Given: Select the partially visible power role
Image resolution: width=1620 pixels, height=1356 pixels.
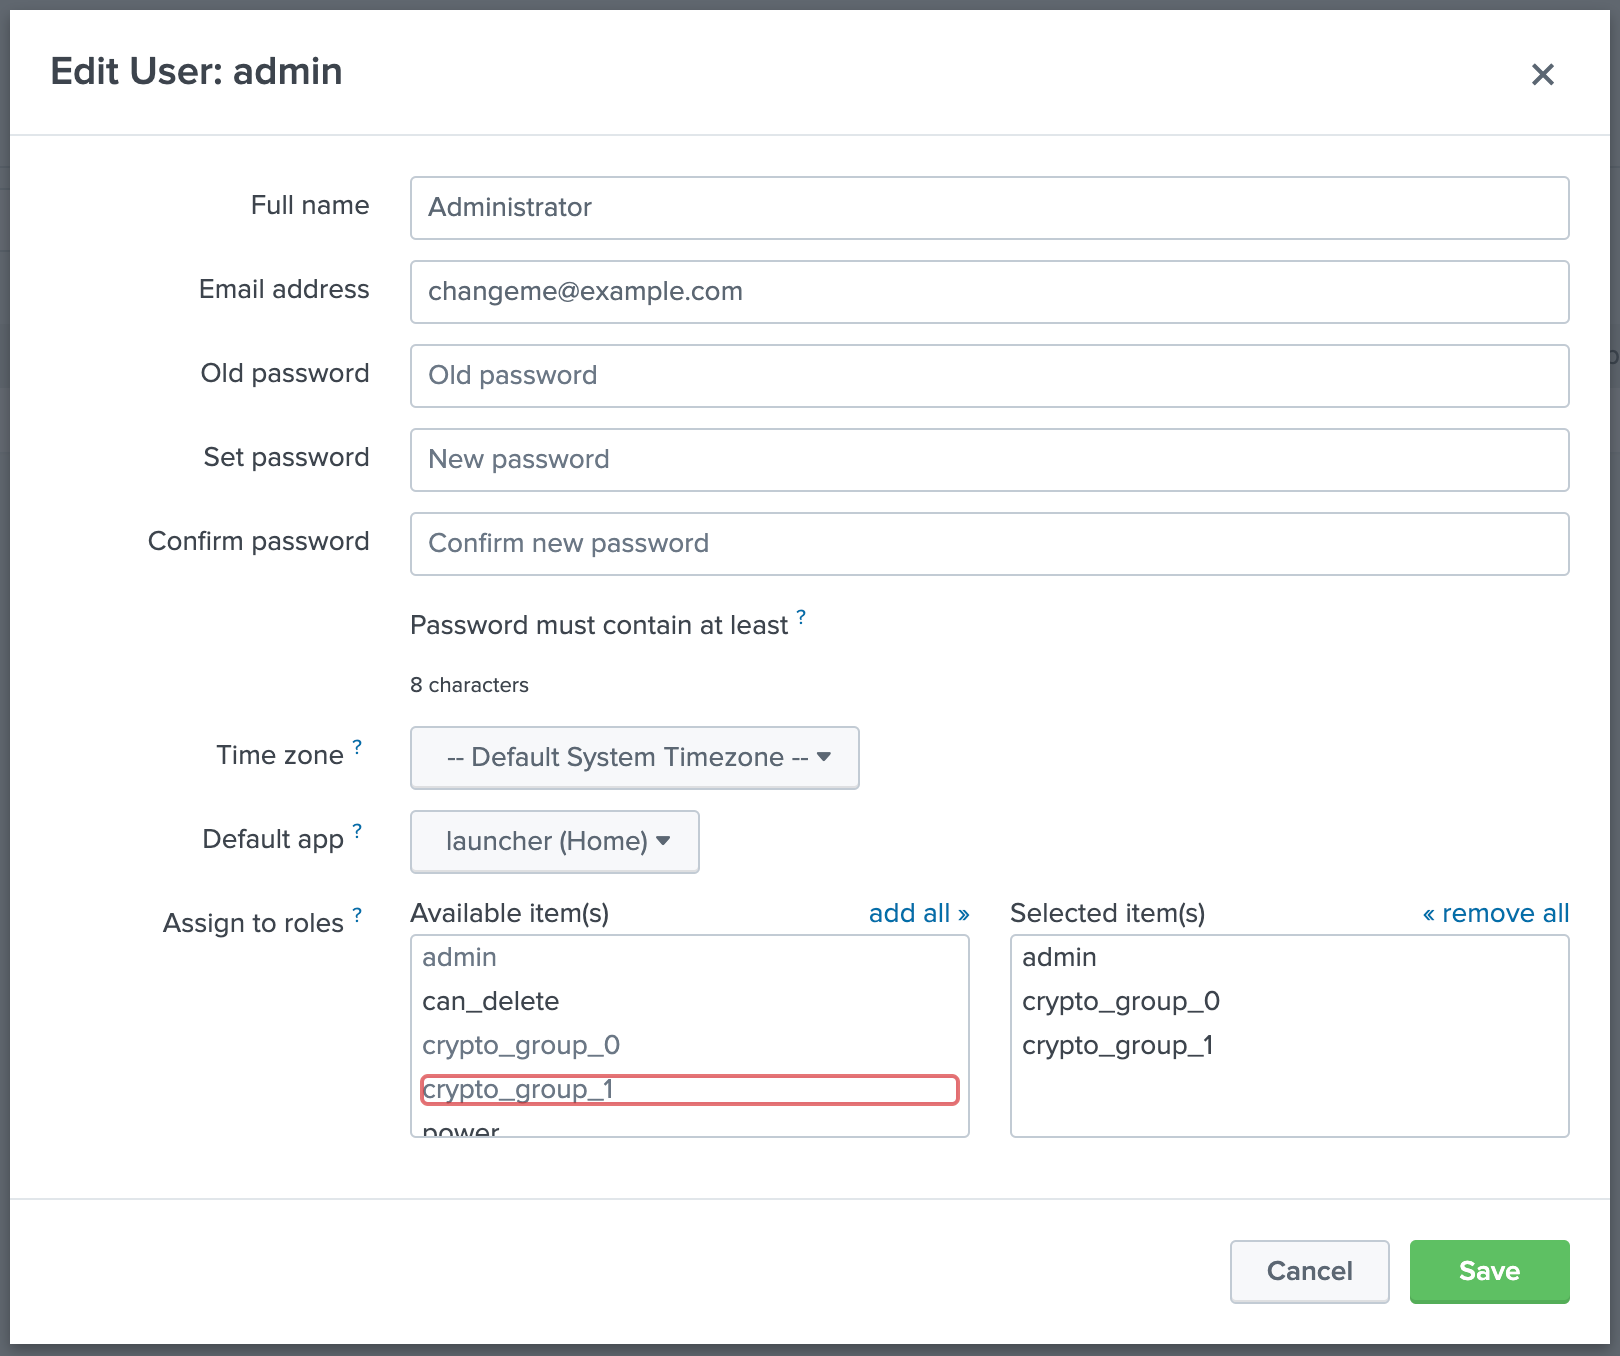Looking at the screenshot, I should [x=689, y=1128].
